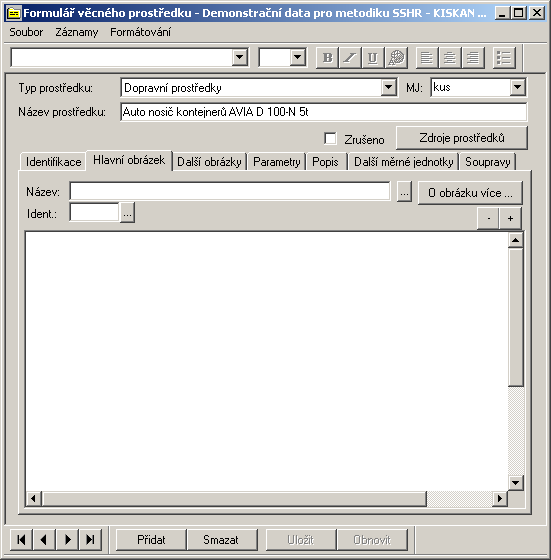Toggle italic text formatting
Viewport: 551px width, 560px height.
coord(350,58)
